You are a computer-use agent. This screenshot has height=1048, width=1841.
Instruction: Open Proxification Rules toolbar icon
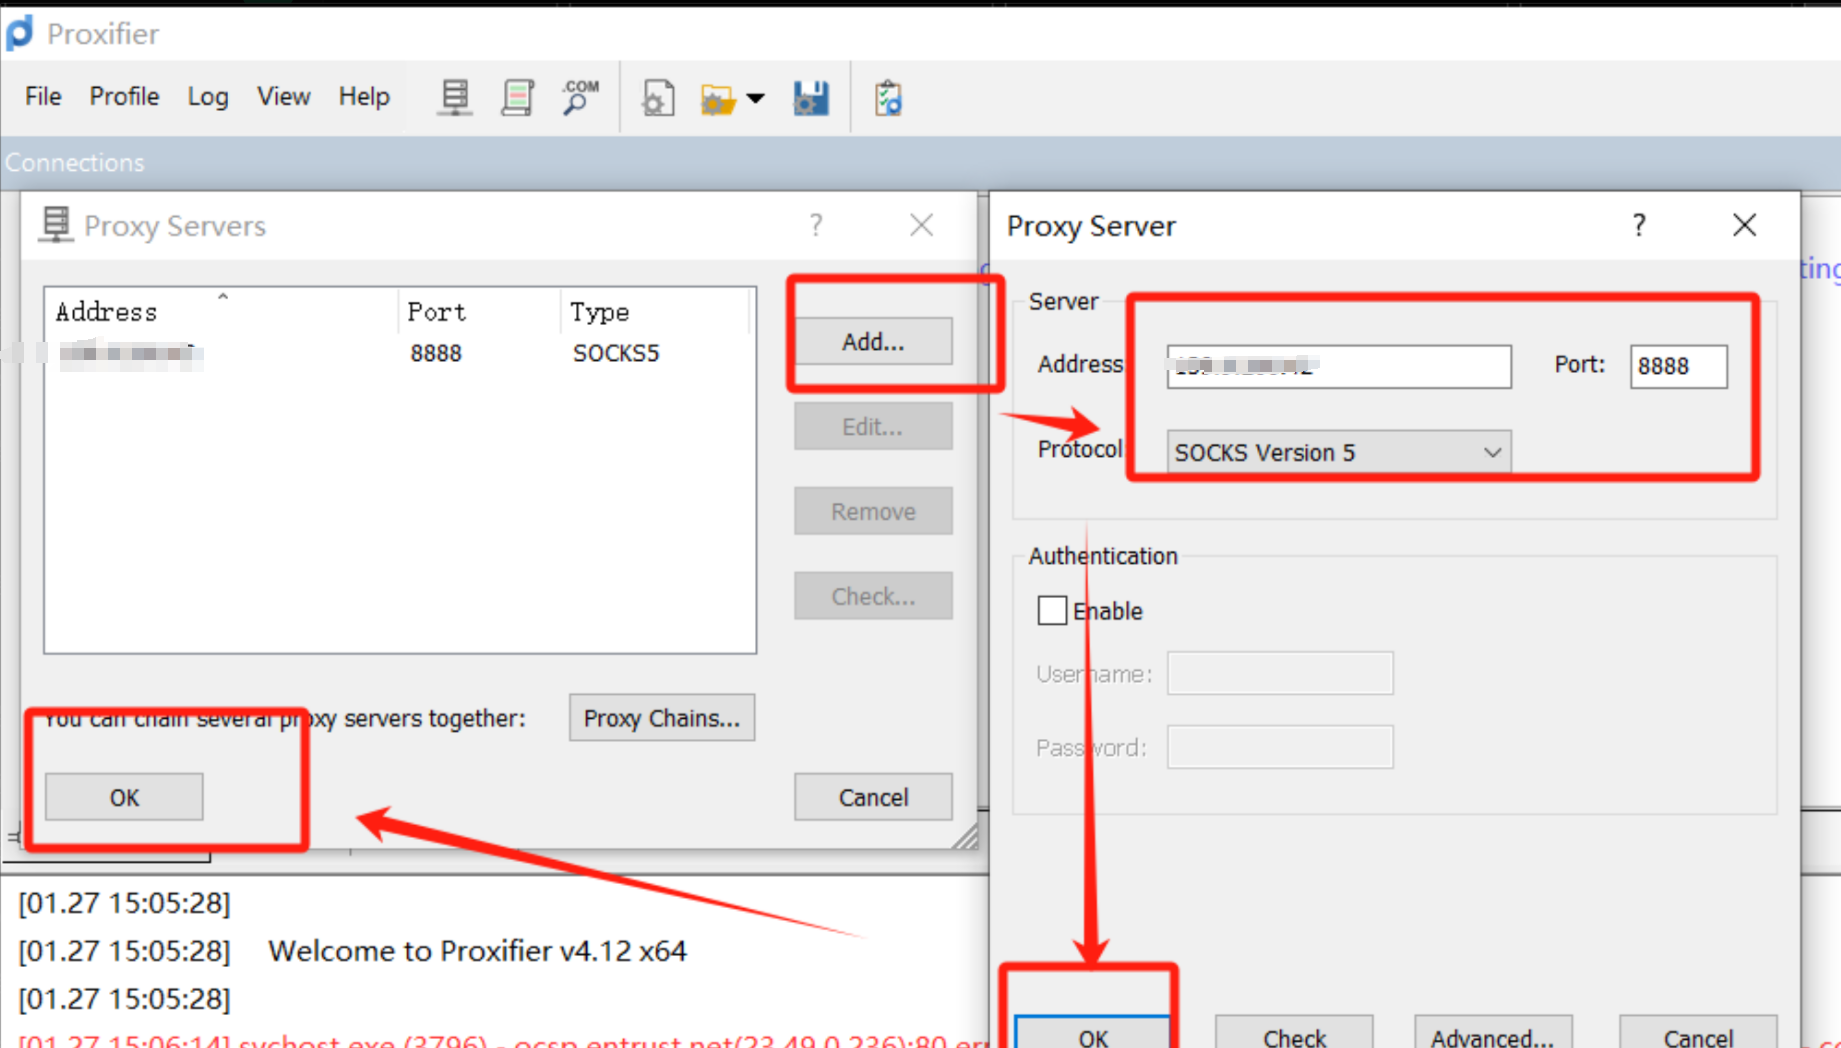click(x=517, y=98)
